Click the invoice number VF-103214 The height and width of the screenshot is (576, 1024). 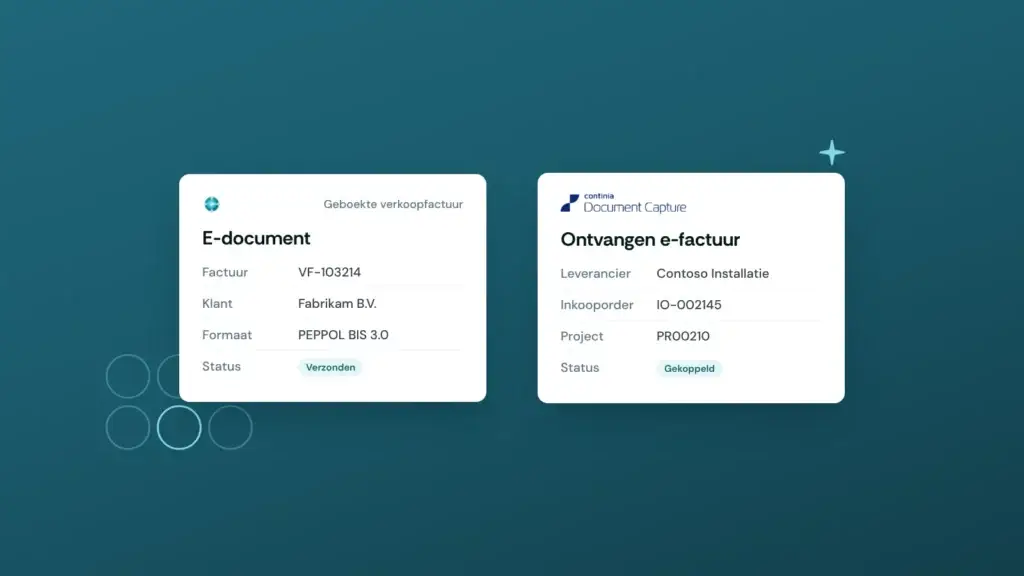click(329, 272)
